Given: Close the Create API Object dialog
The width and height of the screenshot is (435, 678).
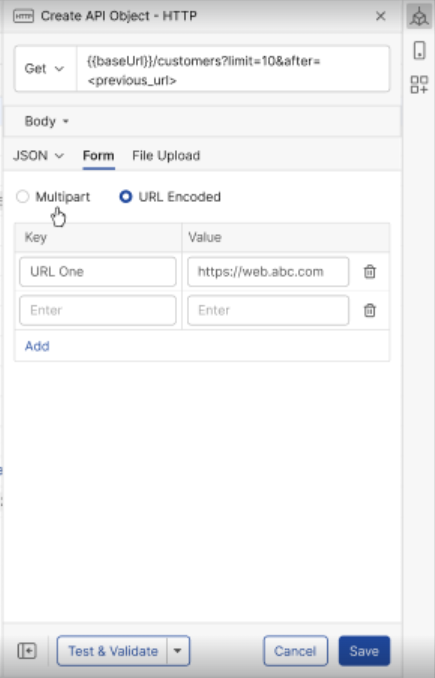Looking at the screenshot, I should point(381,16).
